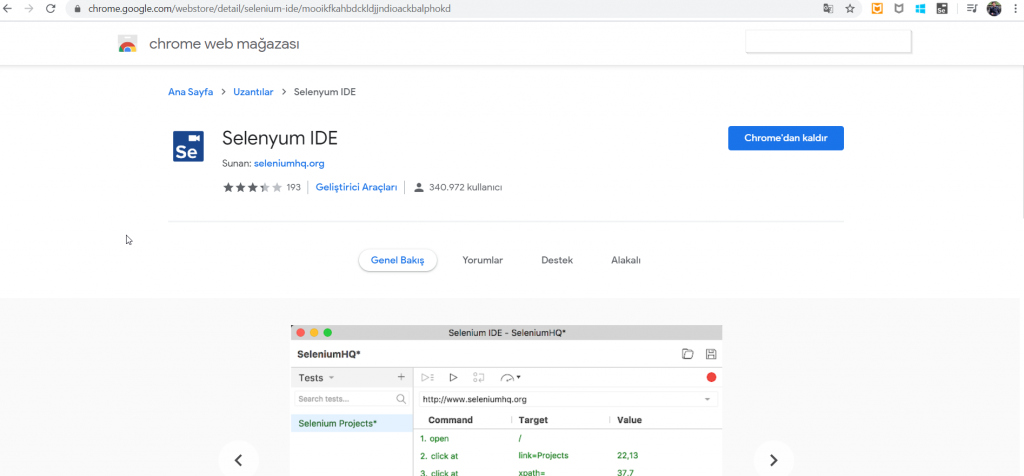Open the Chrome profile avatar

pyautogui.click(x=994, y=9)
